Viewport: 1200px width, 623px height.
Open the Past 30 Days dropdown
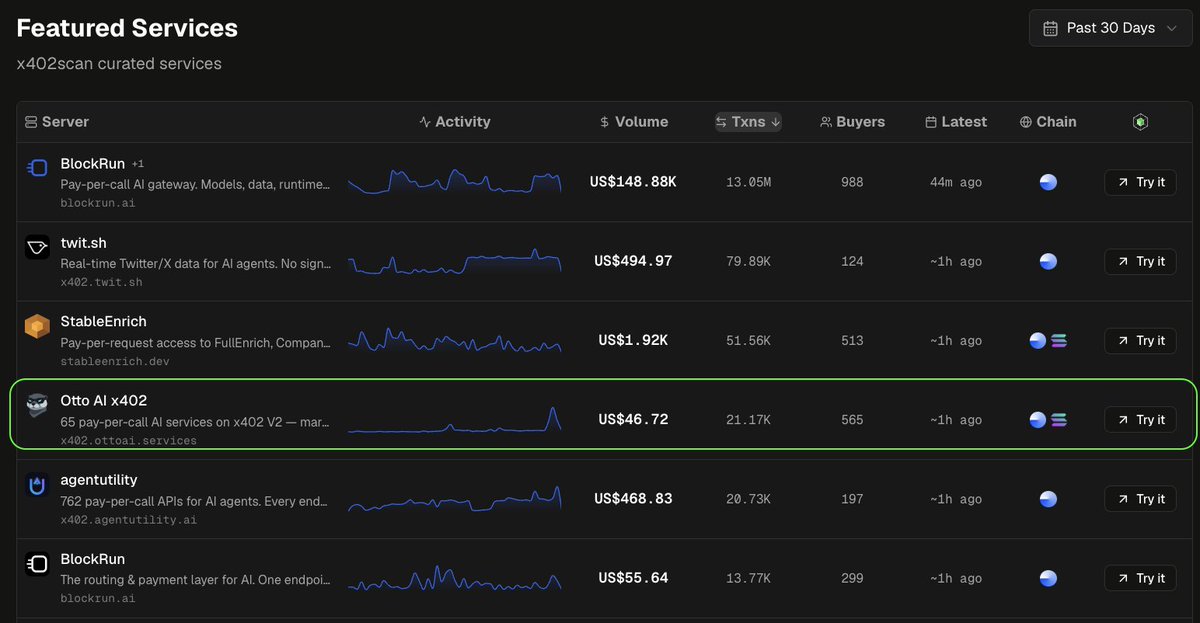[x=1110, y=28]
